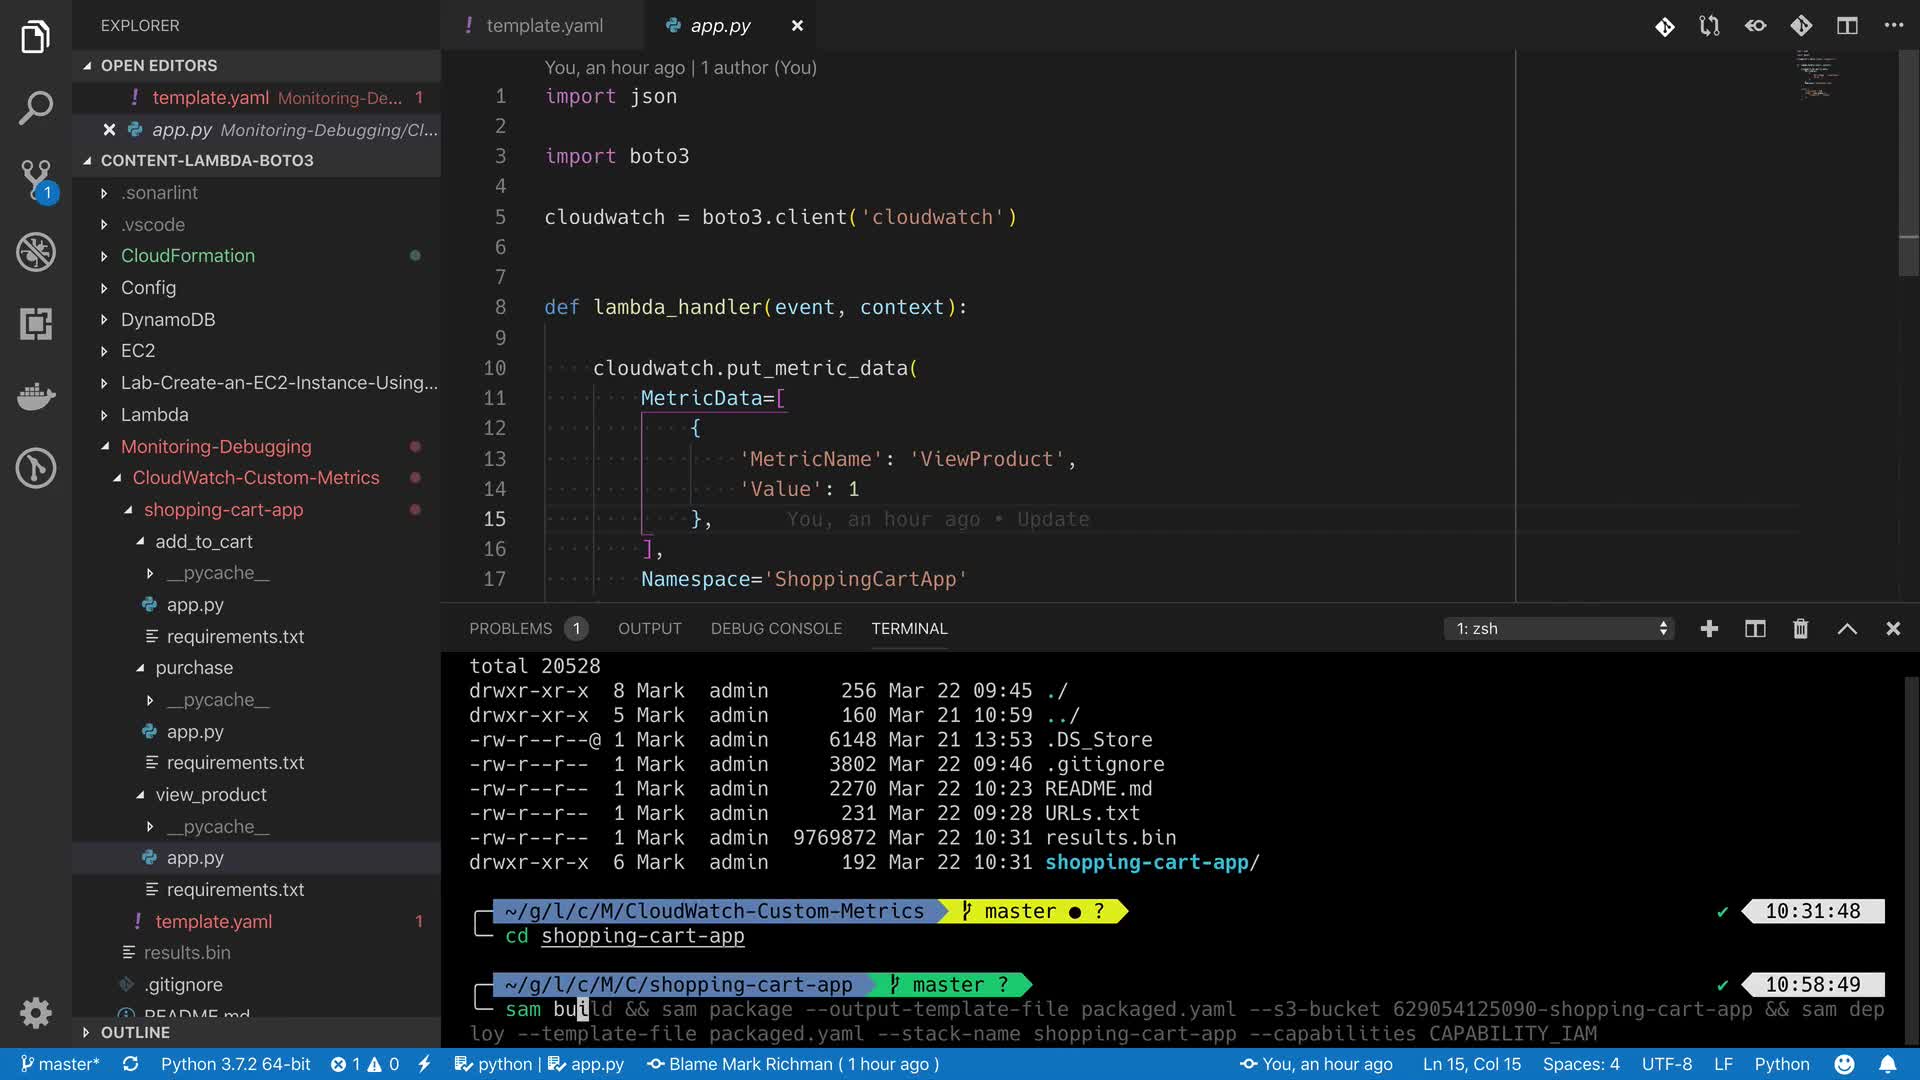This screenshot has height=1080, width=1920.
Task: Click the master* branch in status bar
Action: coord(60,1064)
